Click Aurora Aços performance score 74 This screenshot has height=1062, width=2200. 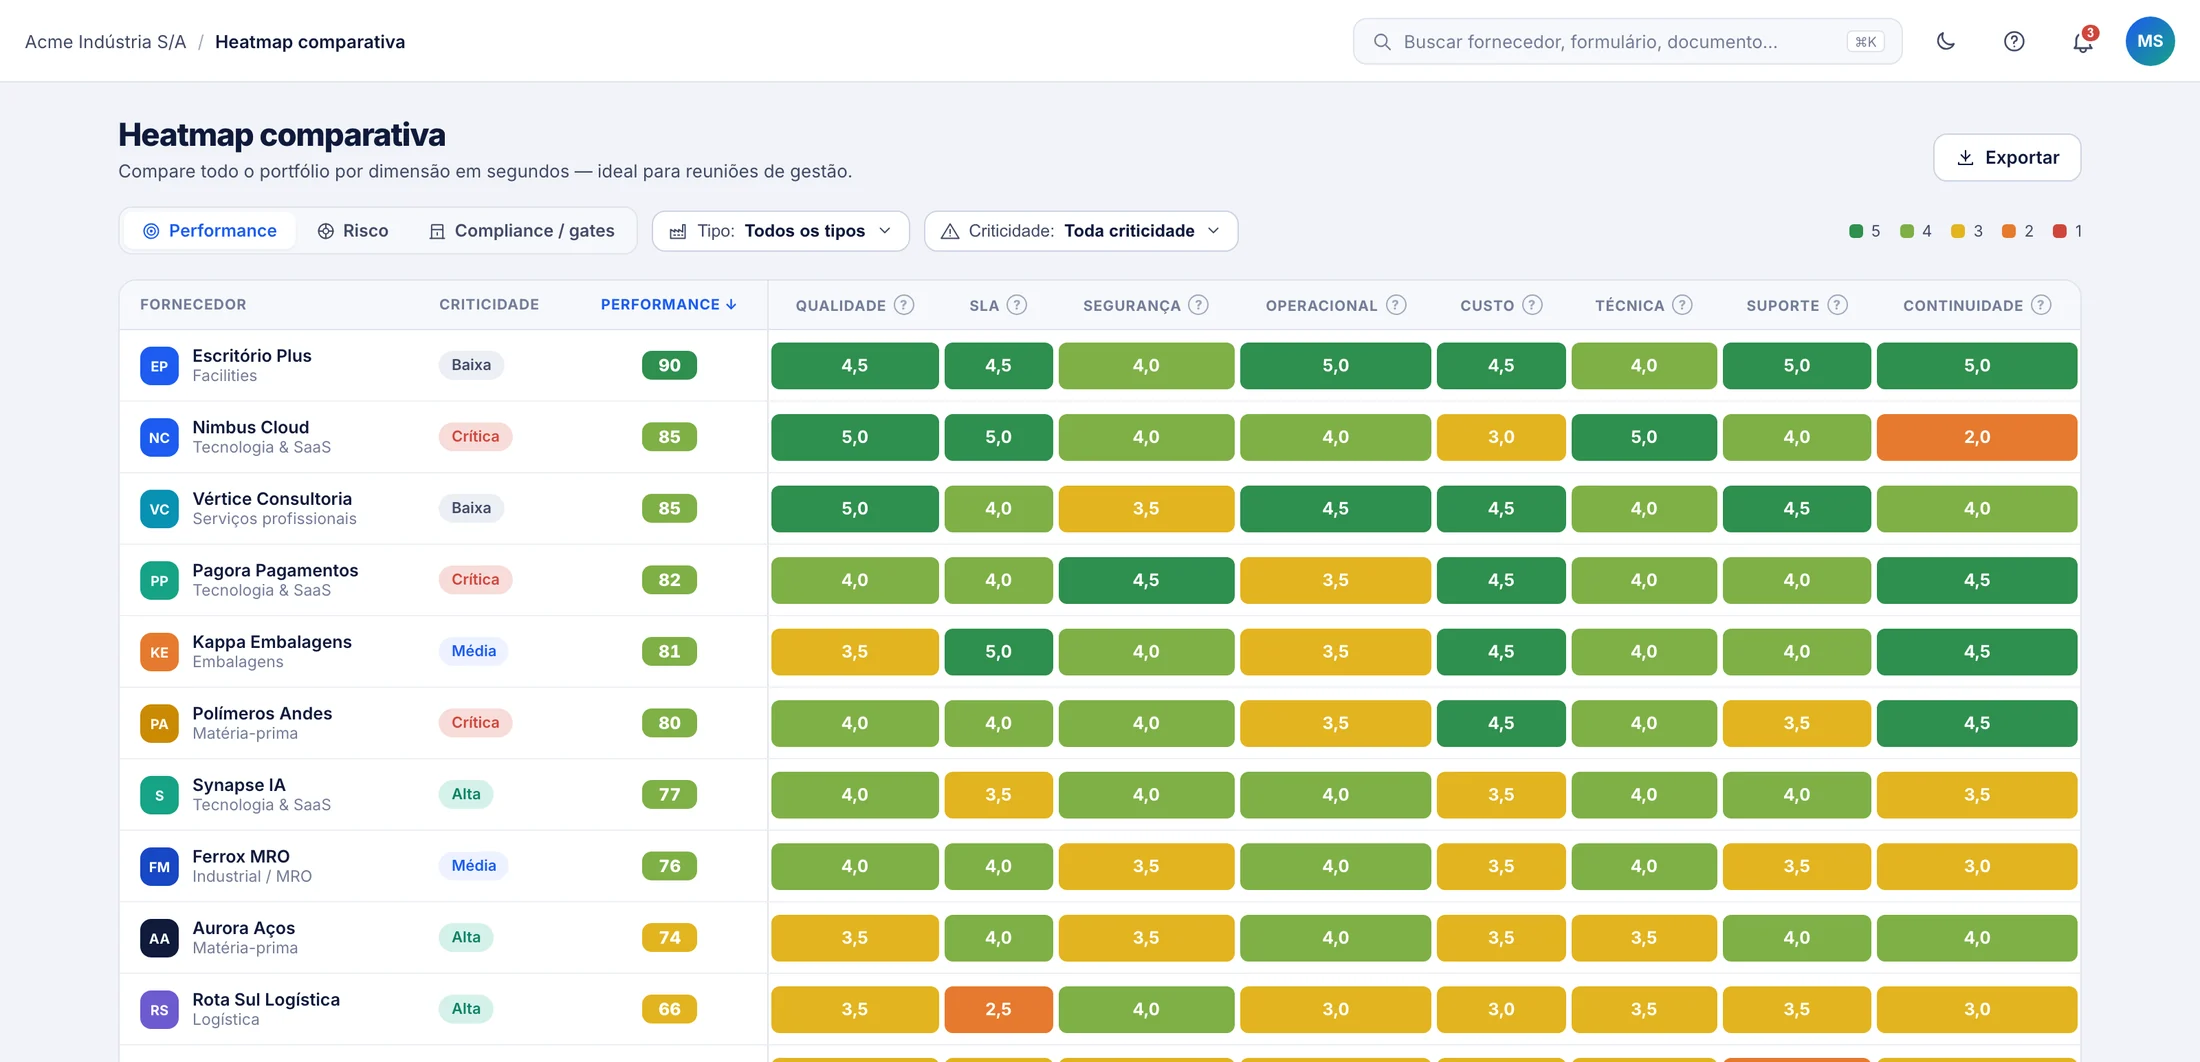click(669, 937)
